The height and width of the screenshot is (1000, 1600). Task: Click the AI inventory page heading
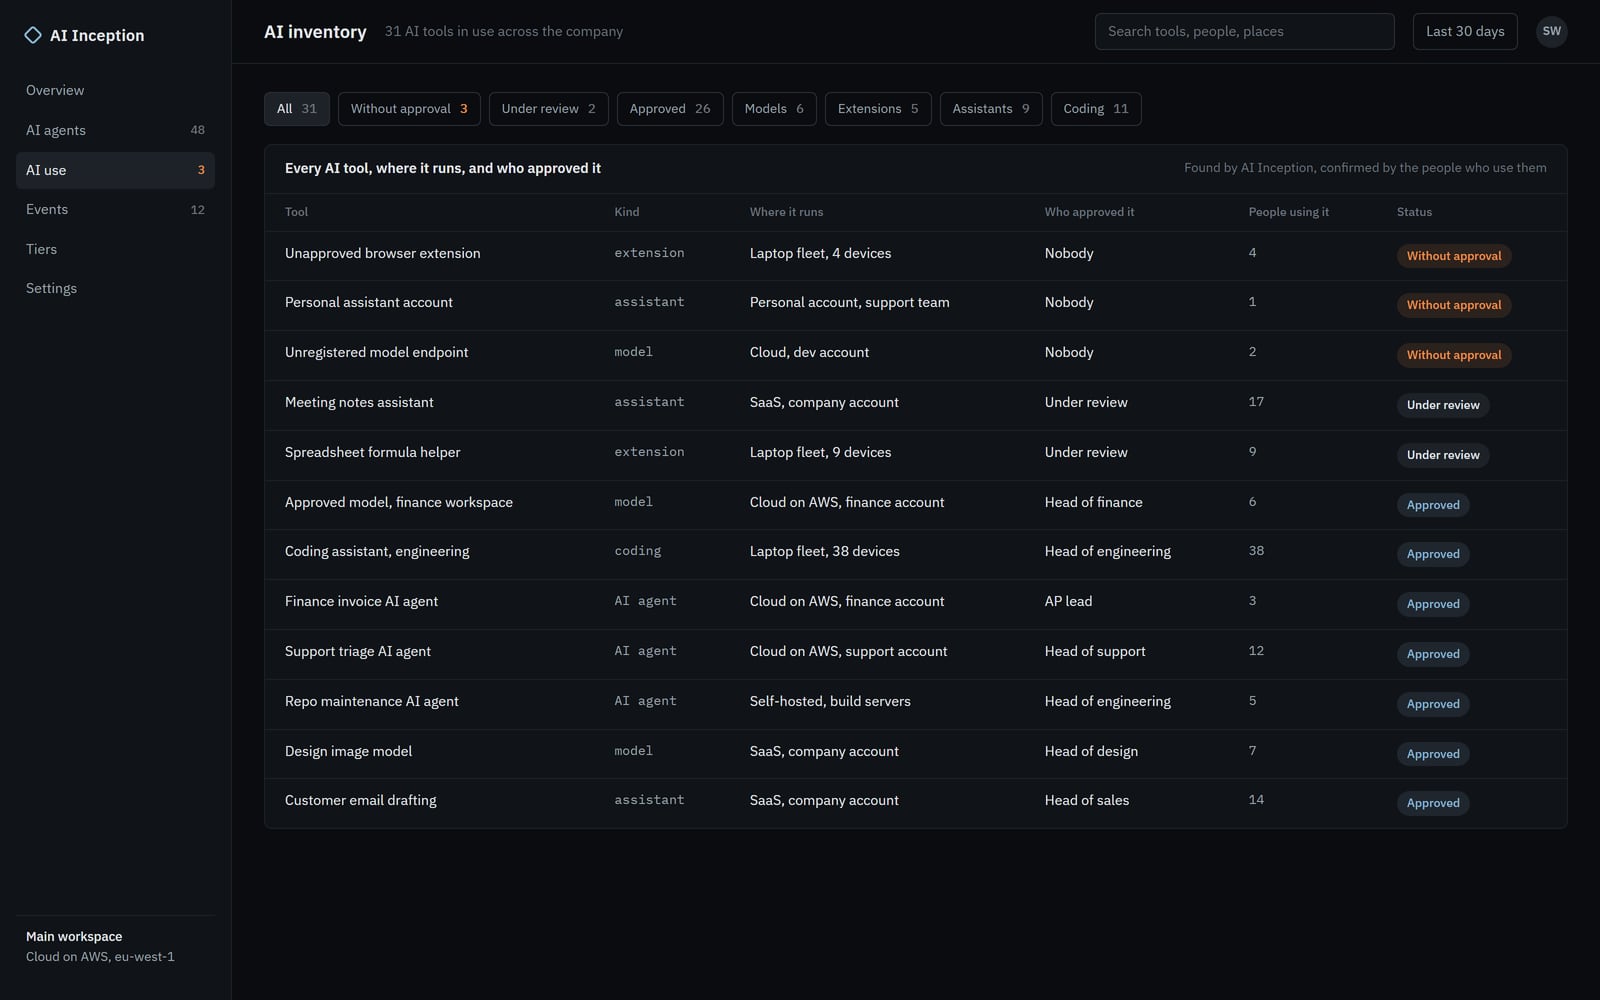tap(315, 32)
